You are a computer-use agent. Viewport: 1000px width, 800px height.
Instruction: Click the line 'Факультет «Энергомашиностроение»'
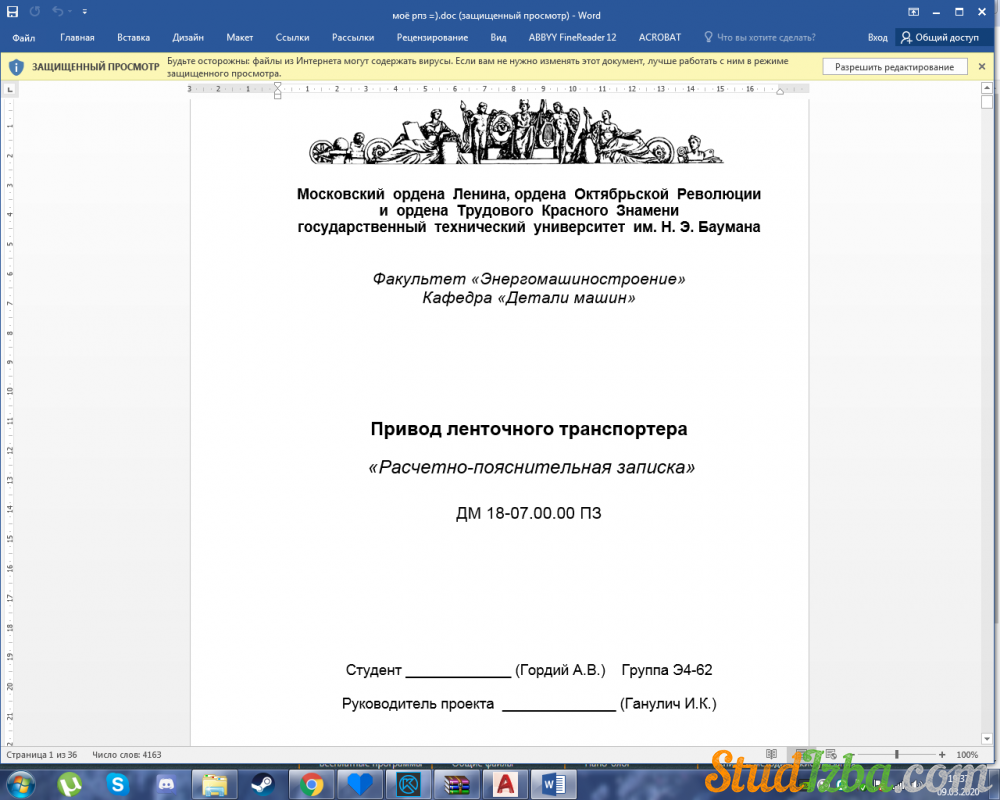(x=529, y=279)
